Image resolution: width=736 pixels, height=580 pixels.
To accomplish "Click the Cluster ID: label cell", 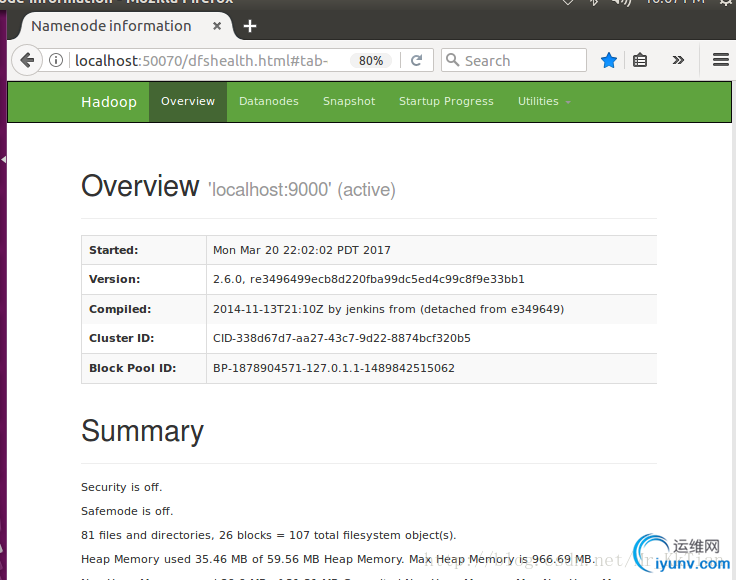I will tap(144, 338).
